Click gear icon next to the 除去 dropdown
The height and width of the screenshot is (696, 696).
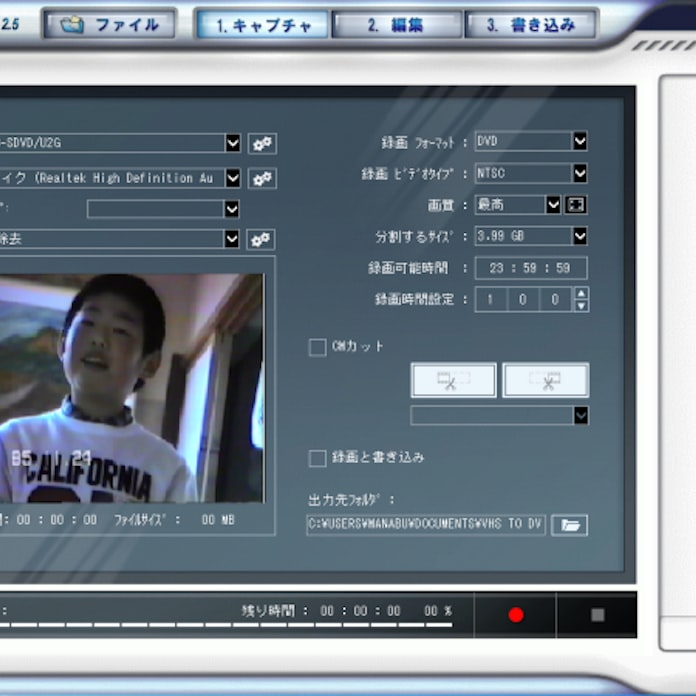click(x=261, y=239)
